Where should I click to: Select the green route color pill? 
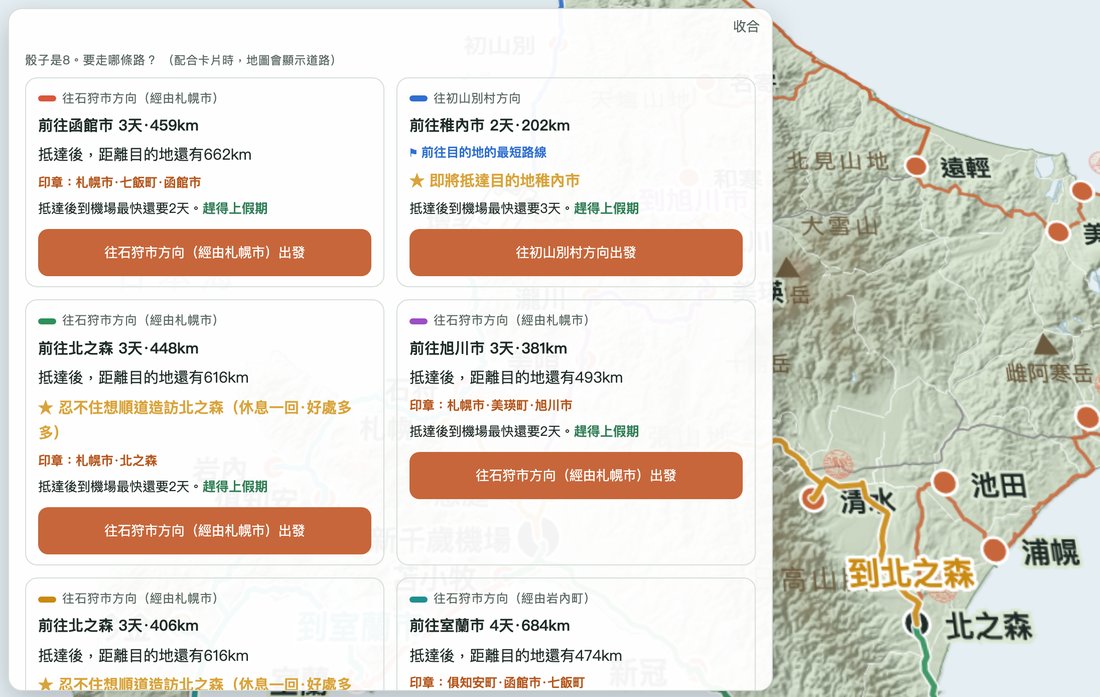coord(47,321)
